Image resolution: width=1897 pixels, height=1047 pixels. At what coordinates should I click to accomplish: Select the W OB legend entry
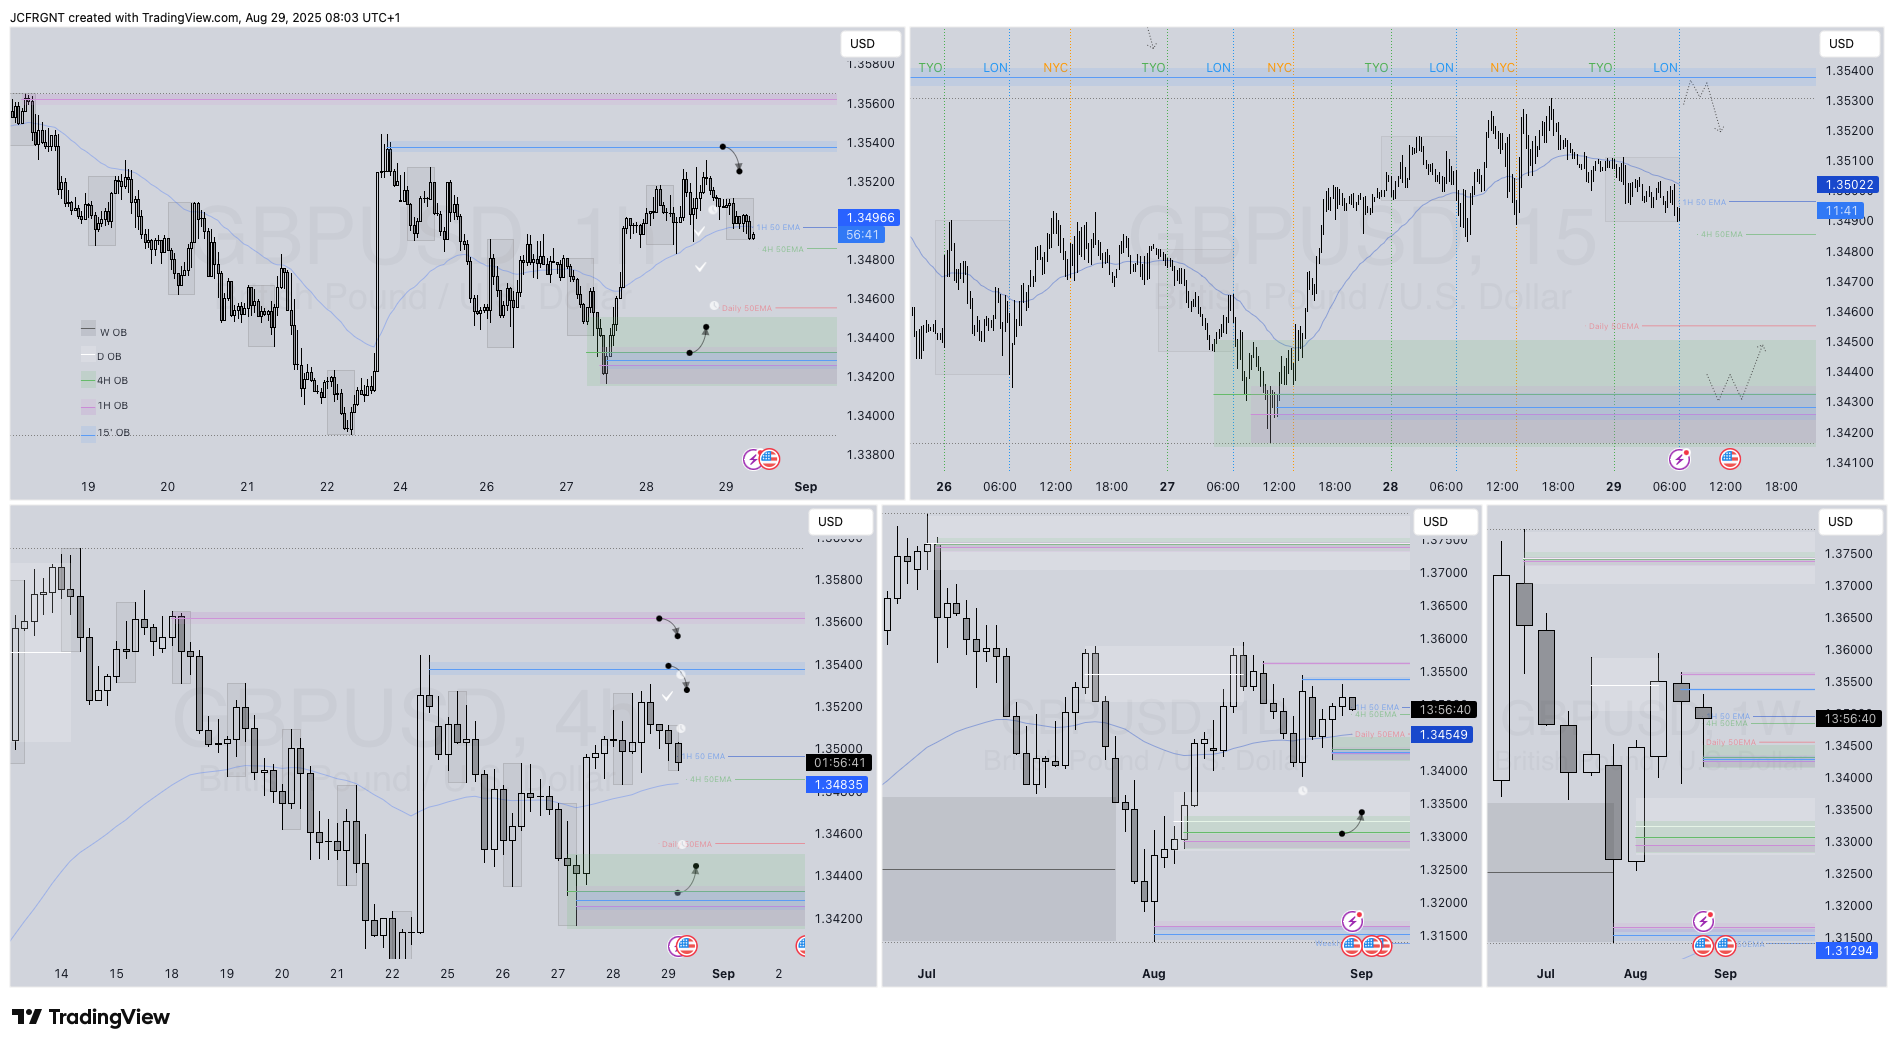[x=104, y=332]
